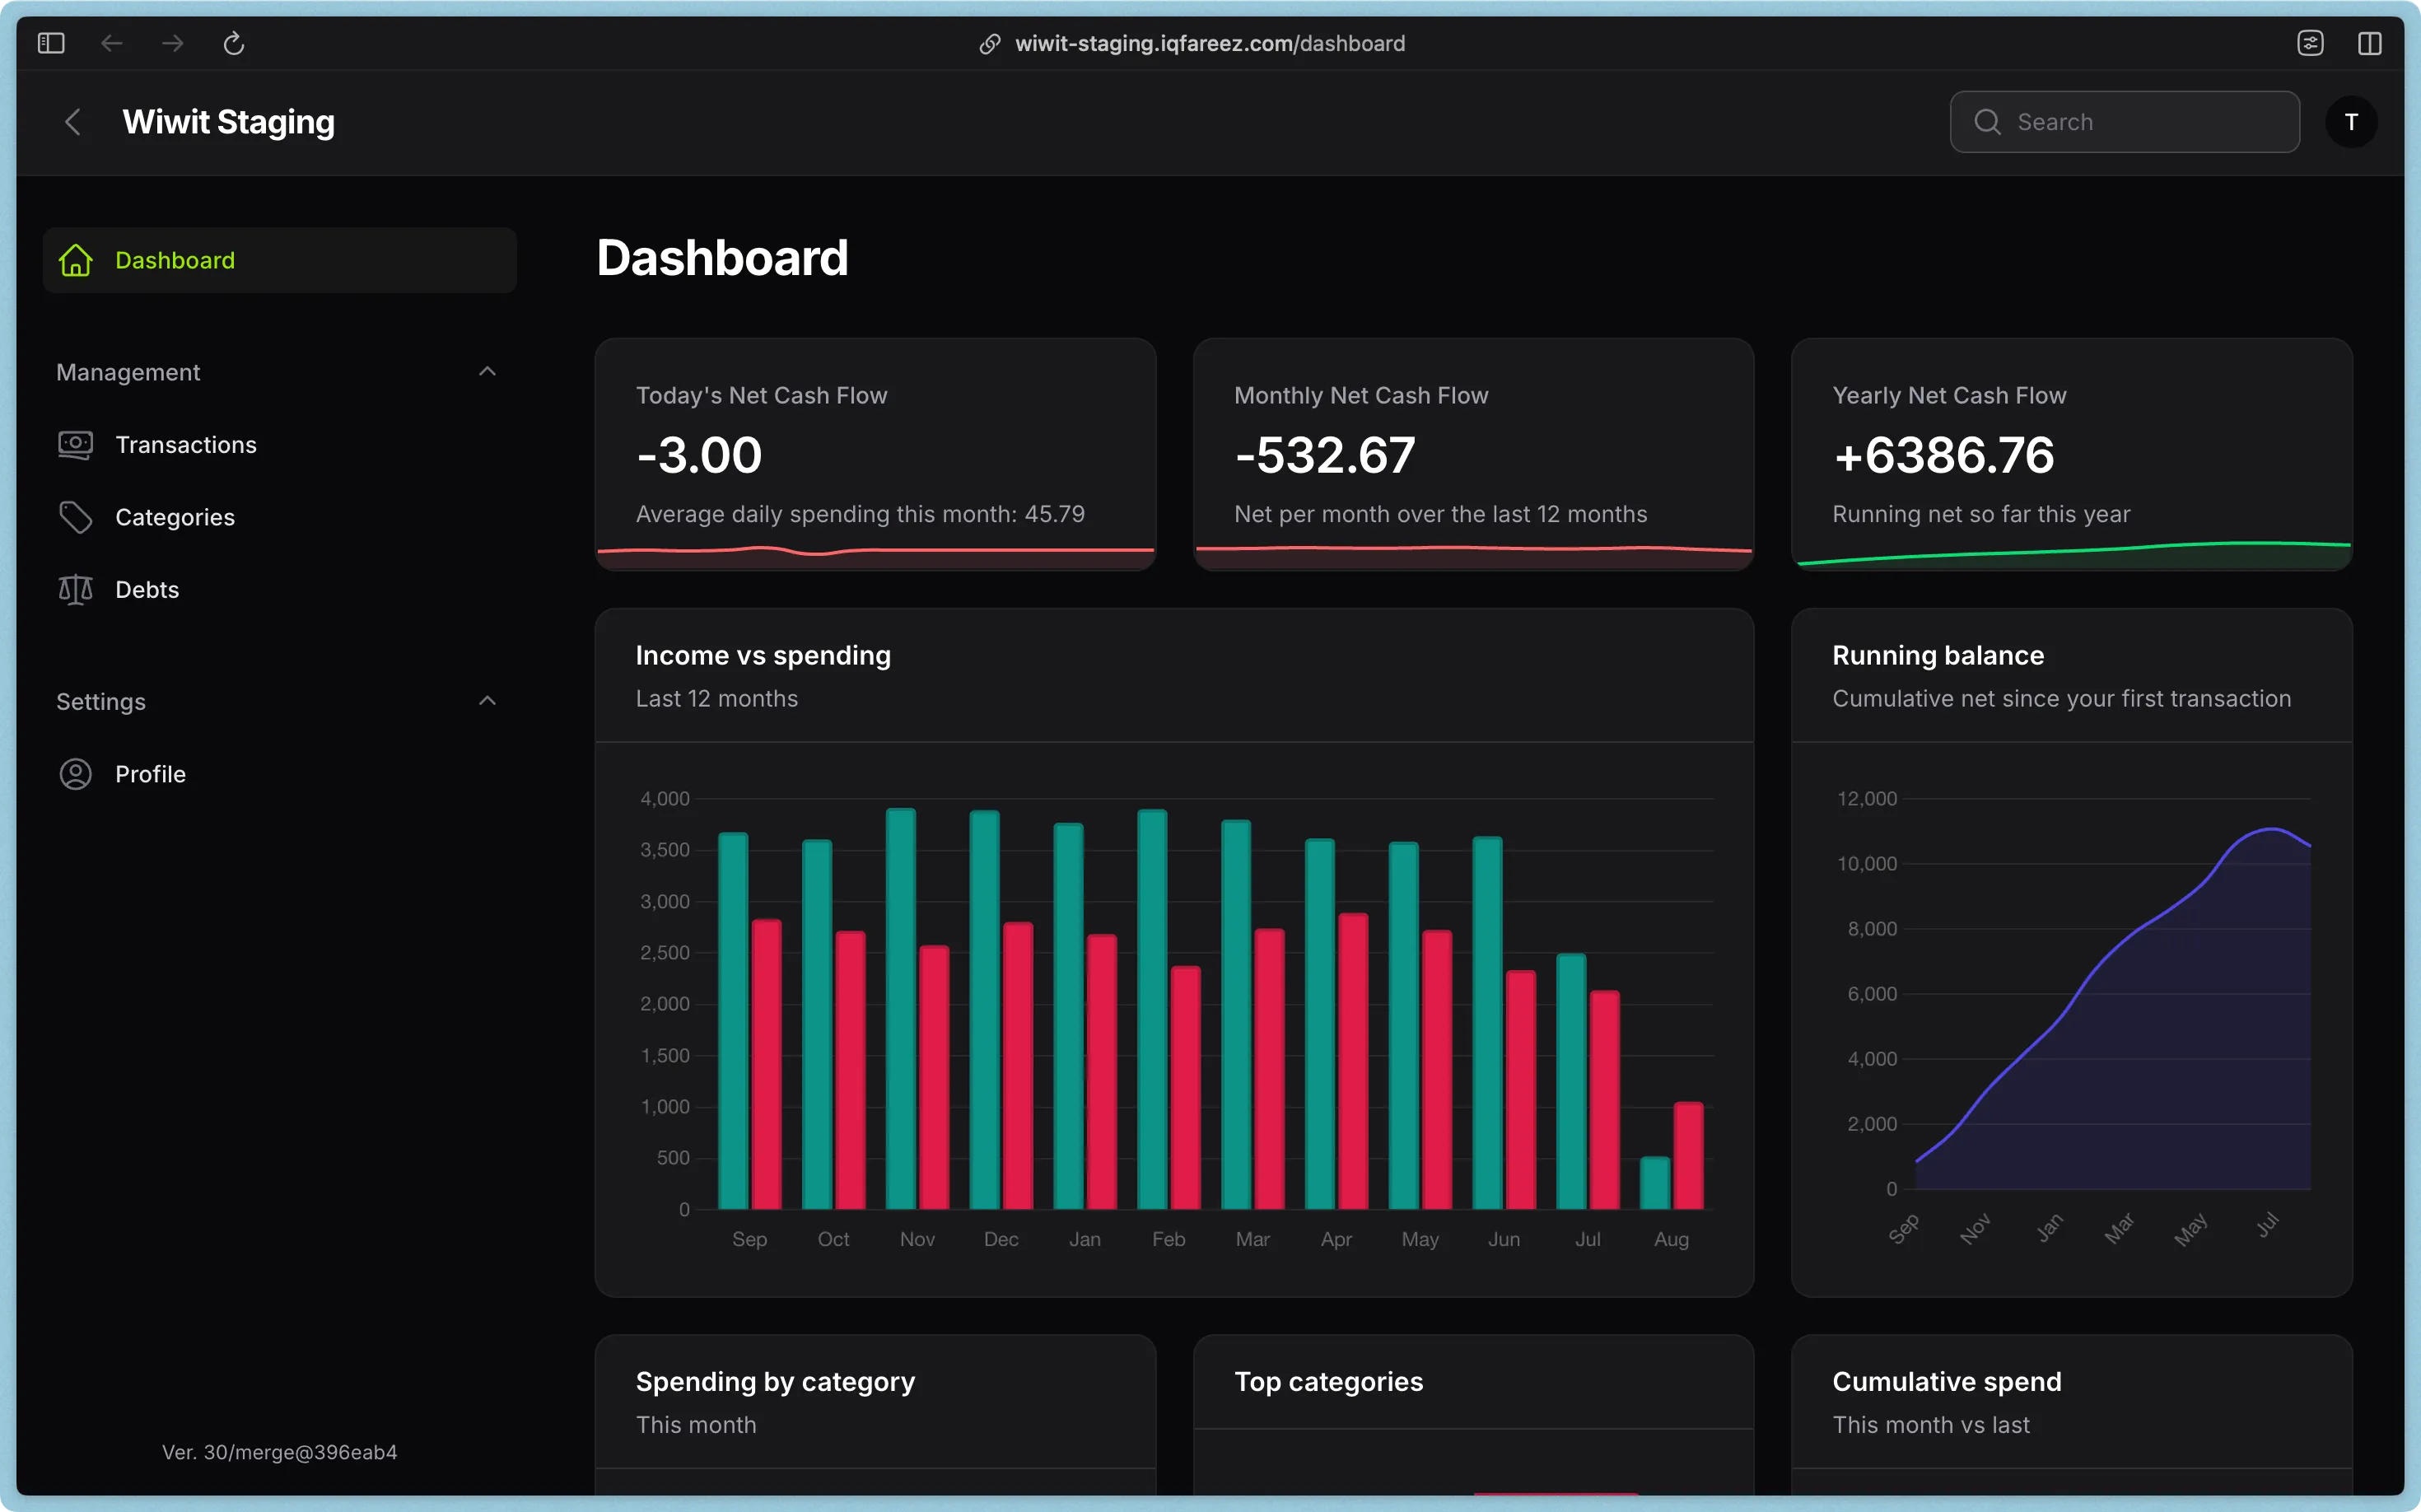Click the Spending by category heading

(775, 1382)
